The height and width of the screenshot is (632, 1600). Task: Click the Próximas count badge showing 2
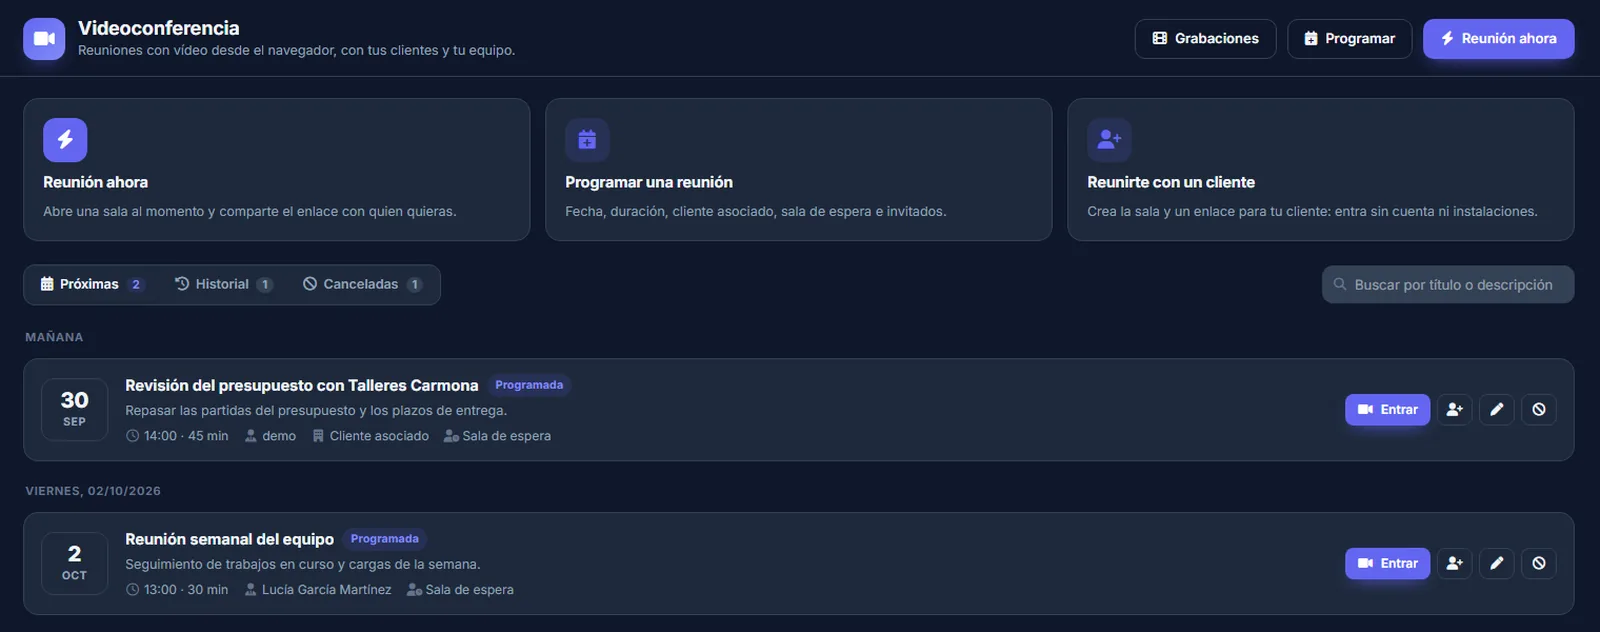click(136, 284)
